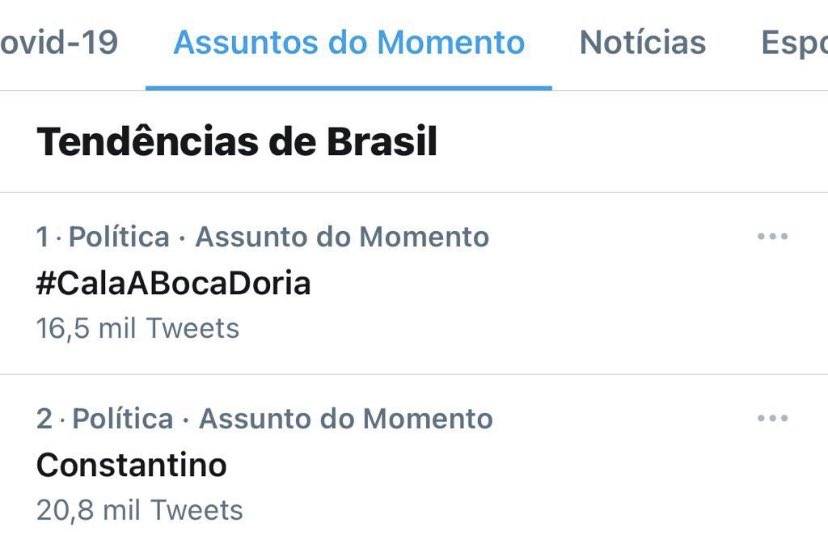Select the Assuntos do Momento tab

[349, 43]
